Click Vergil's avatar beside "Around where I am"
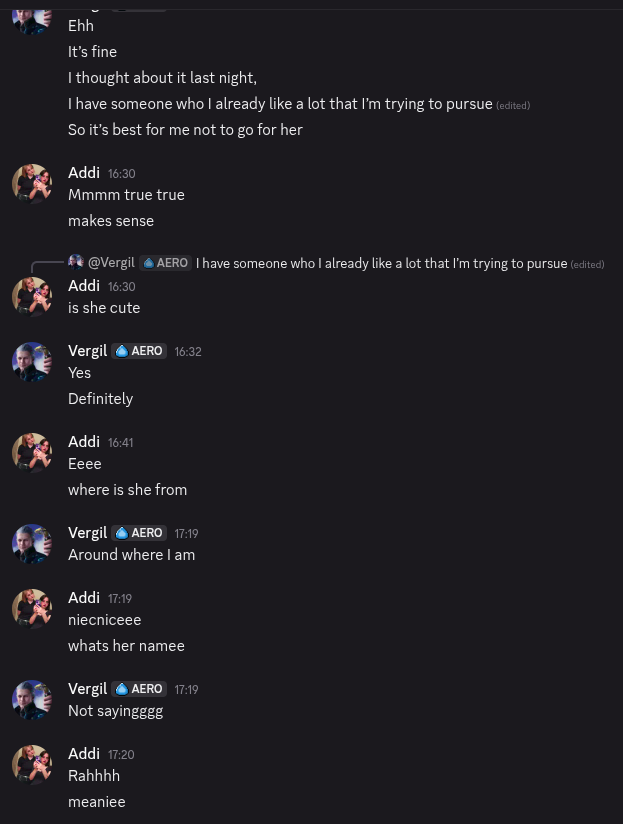The width and height of the screenshot is (623, 824). pos(32,543)
